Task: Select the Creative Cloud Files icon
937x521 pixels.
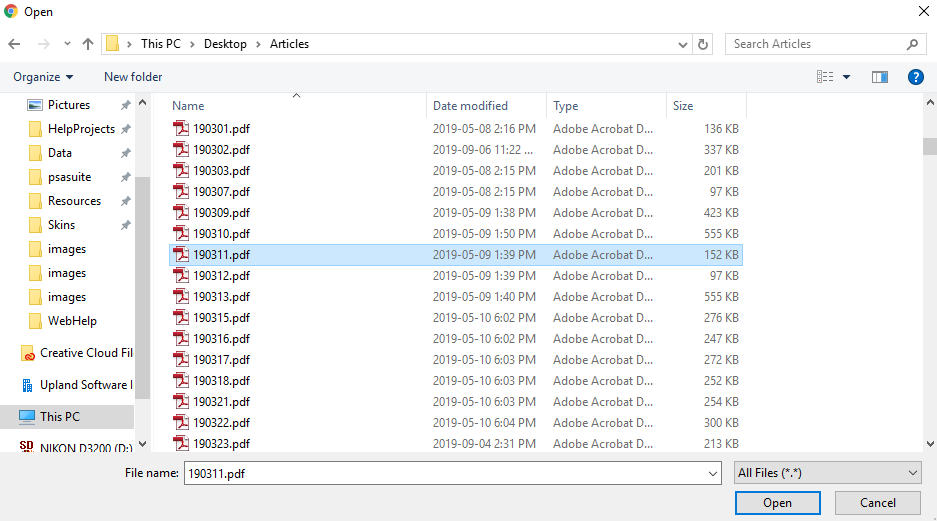Action: click(28, 353)
